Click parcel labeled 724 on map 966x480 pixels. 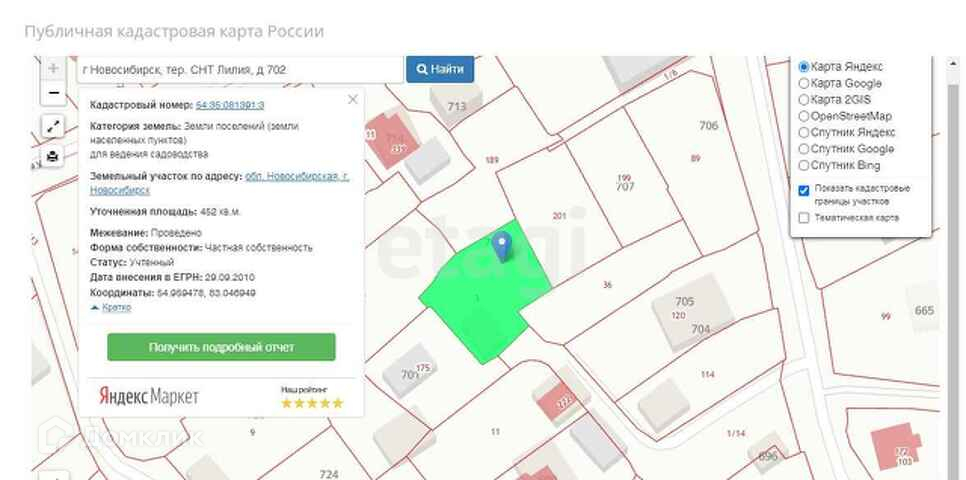pos(329,474)
